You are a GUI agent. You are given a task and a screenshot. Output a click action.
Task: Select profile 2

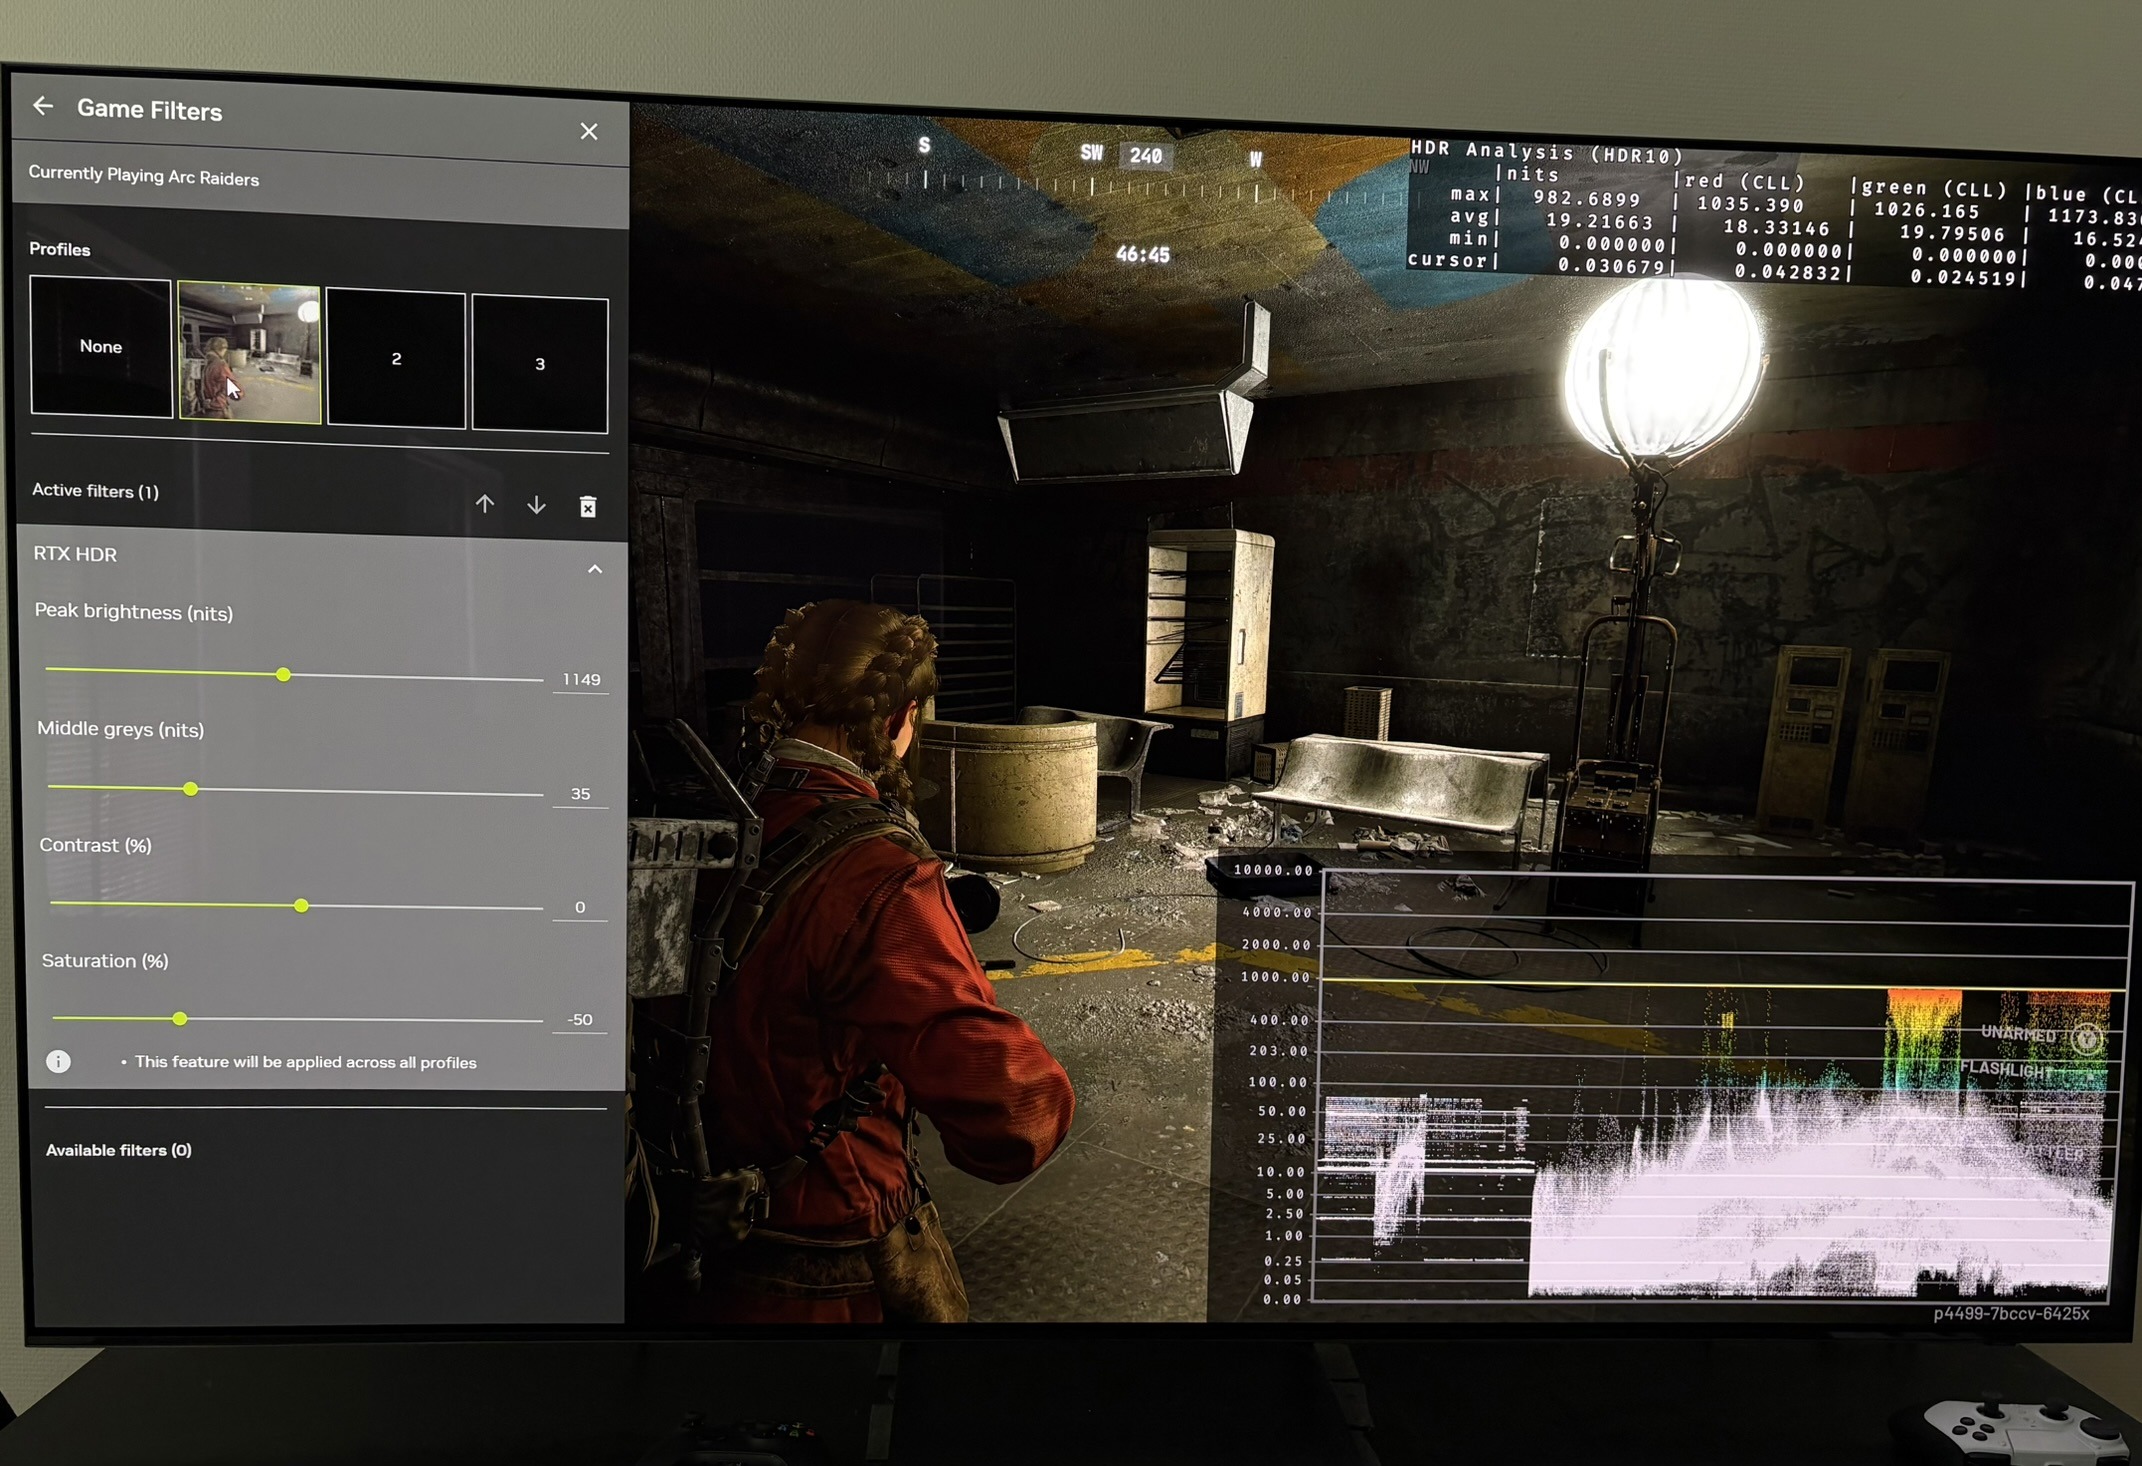396,359
